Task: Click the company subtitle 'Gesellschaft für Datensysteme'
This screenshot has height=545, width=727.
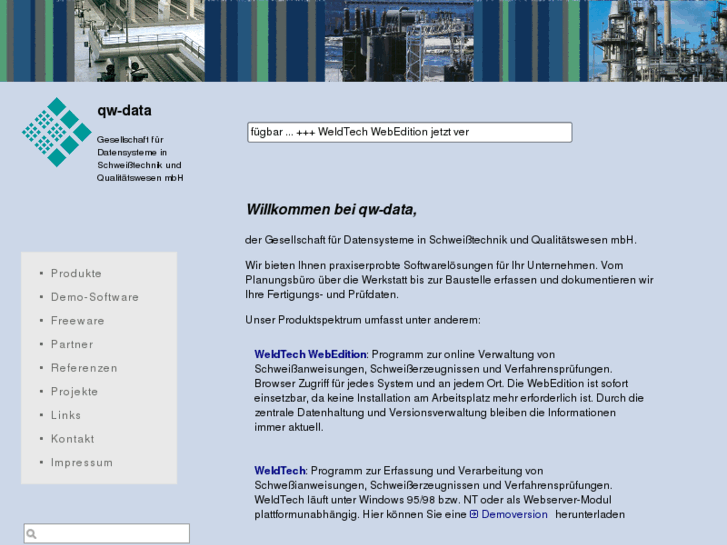Action: click(x=140, y=159)
